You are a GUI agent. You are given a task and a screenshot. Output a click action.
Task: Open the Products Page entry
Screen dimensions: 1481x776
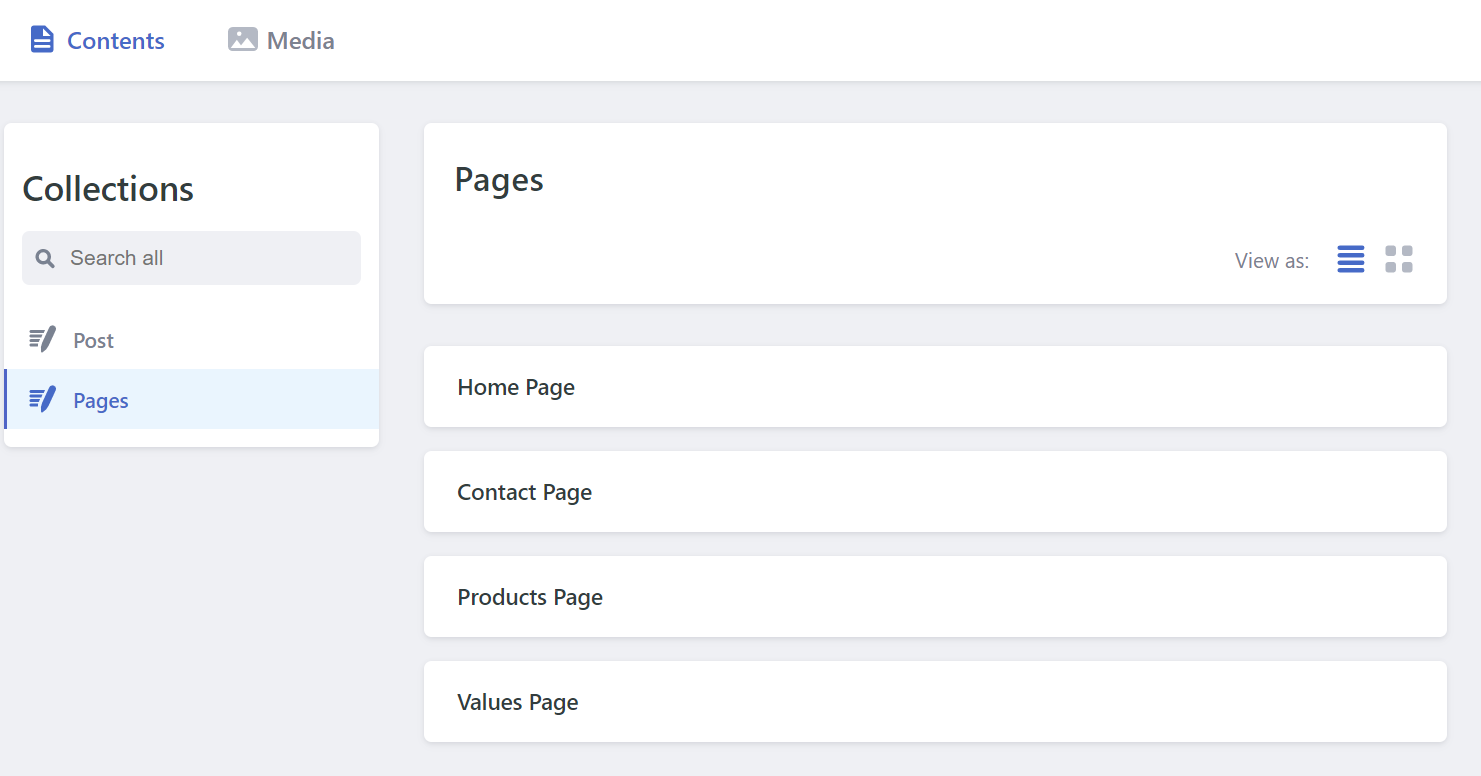click(530, 597)
